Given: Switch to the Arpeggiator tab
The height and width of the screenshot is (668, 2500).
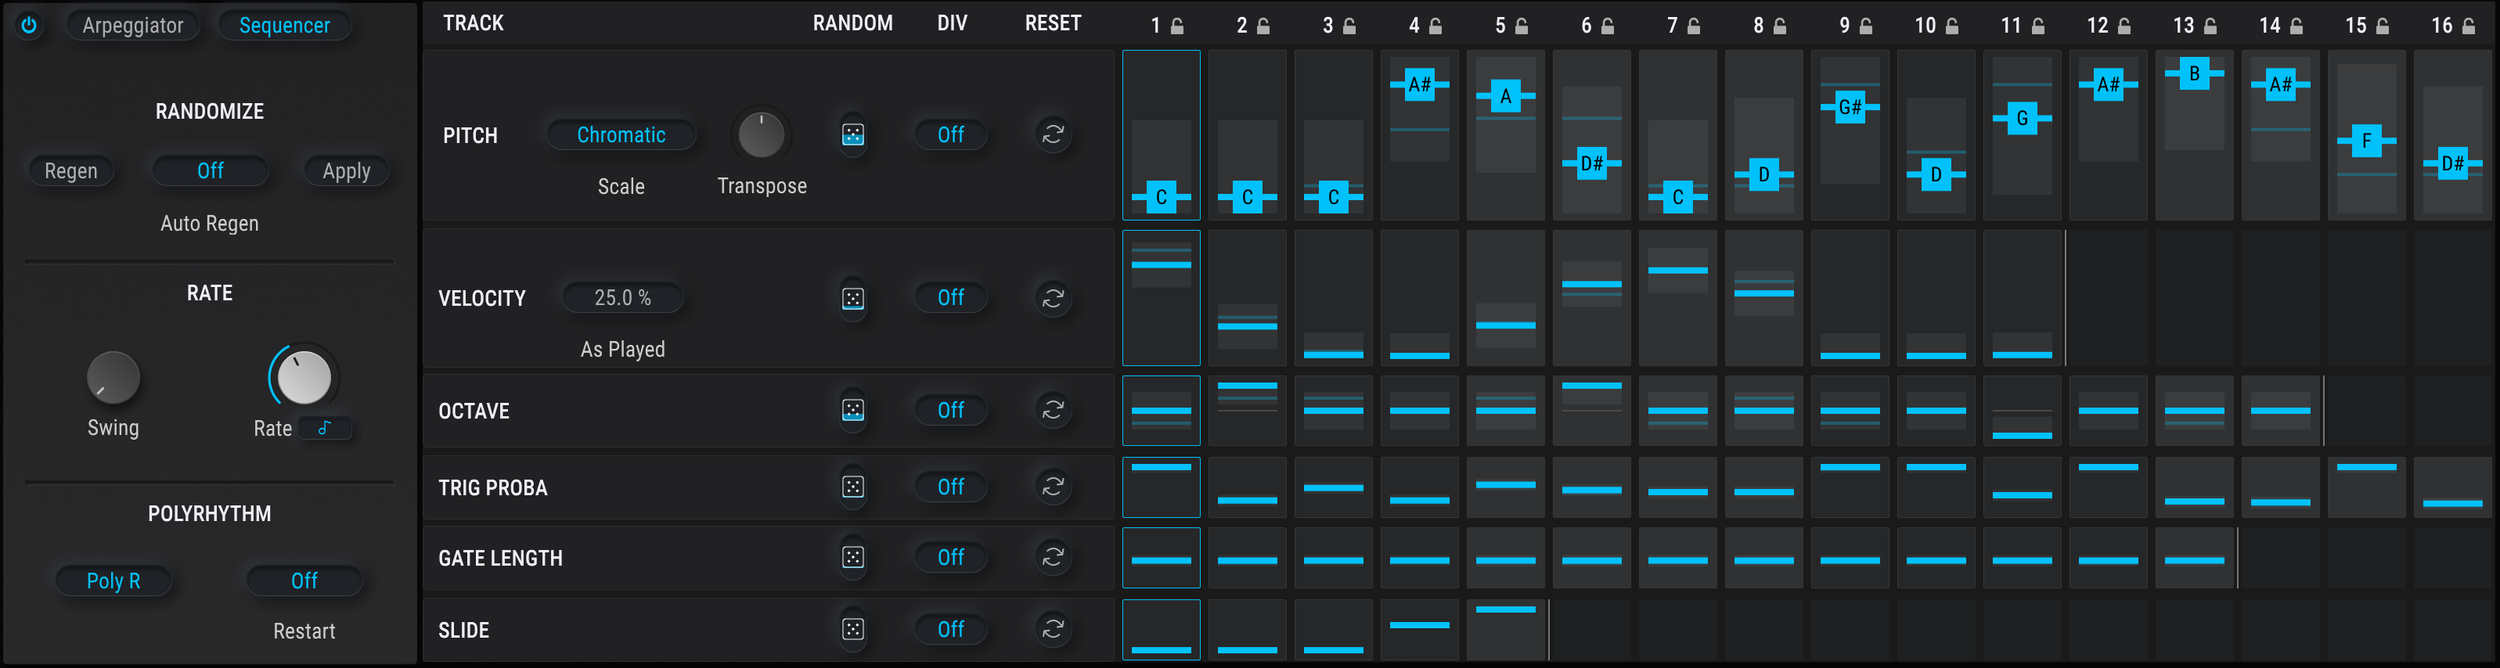Looking at the screenshot, I should coord(133,25).
